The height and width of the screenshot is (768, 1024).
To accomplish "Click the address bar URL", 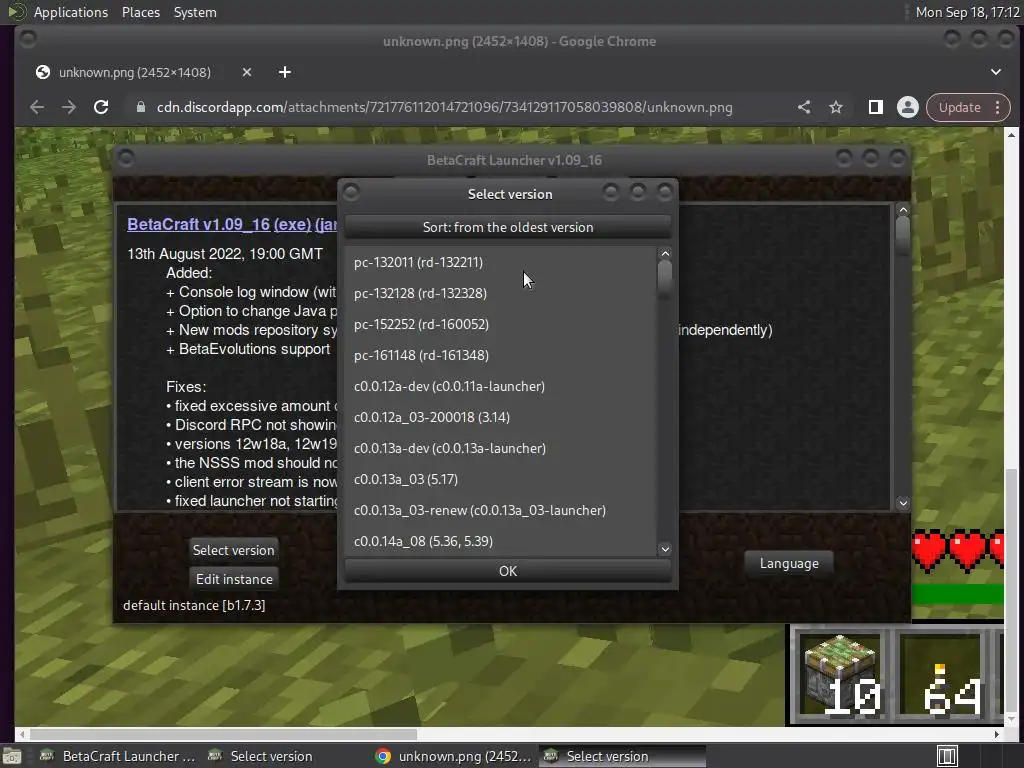I will pyautogui.click(x=444, y=107).
